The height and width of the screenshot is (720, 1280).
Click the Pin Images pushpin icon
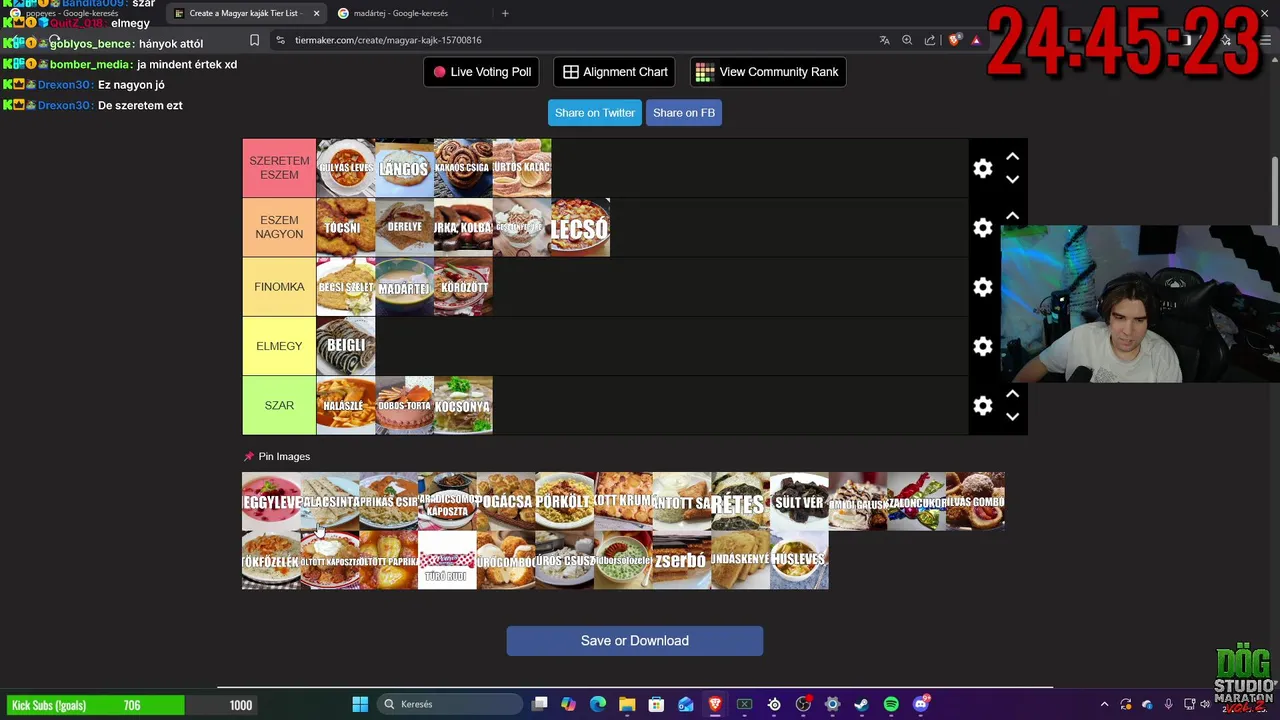[x=249, y=456]
